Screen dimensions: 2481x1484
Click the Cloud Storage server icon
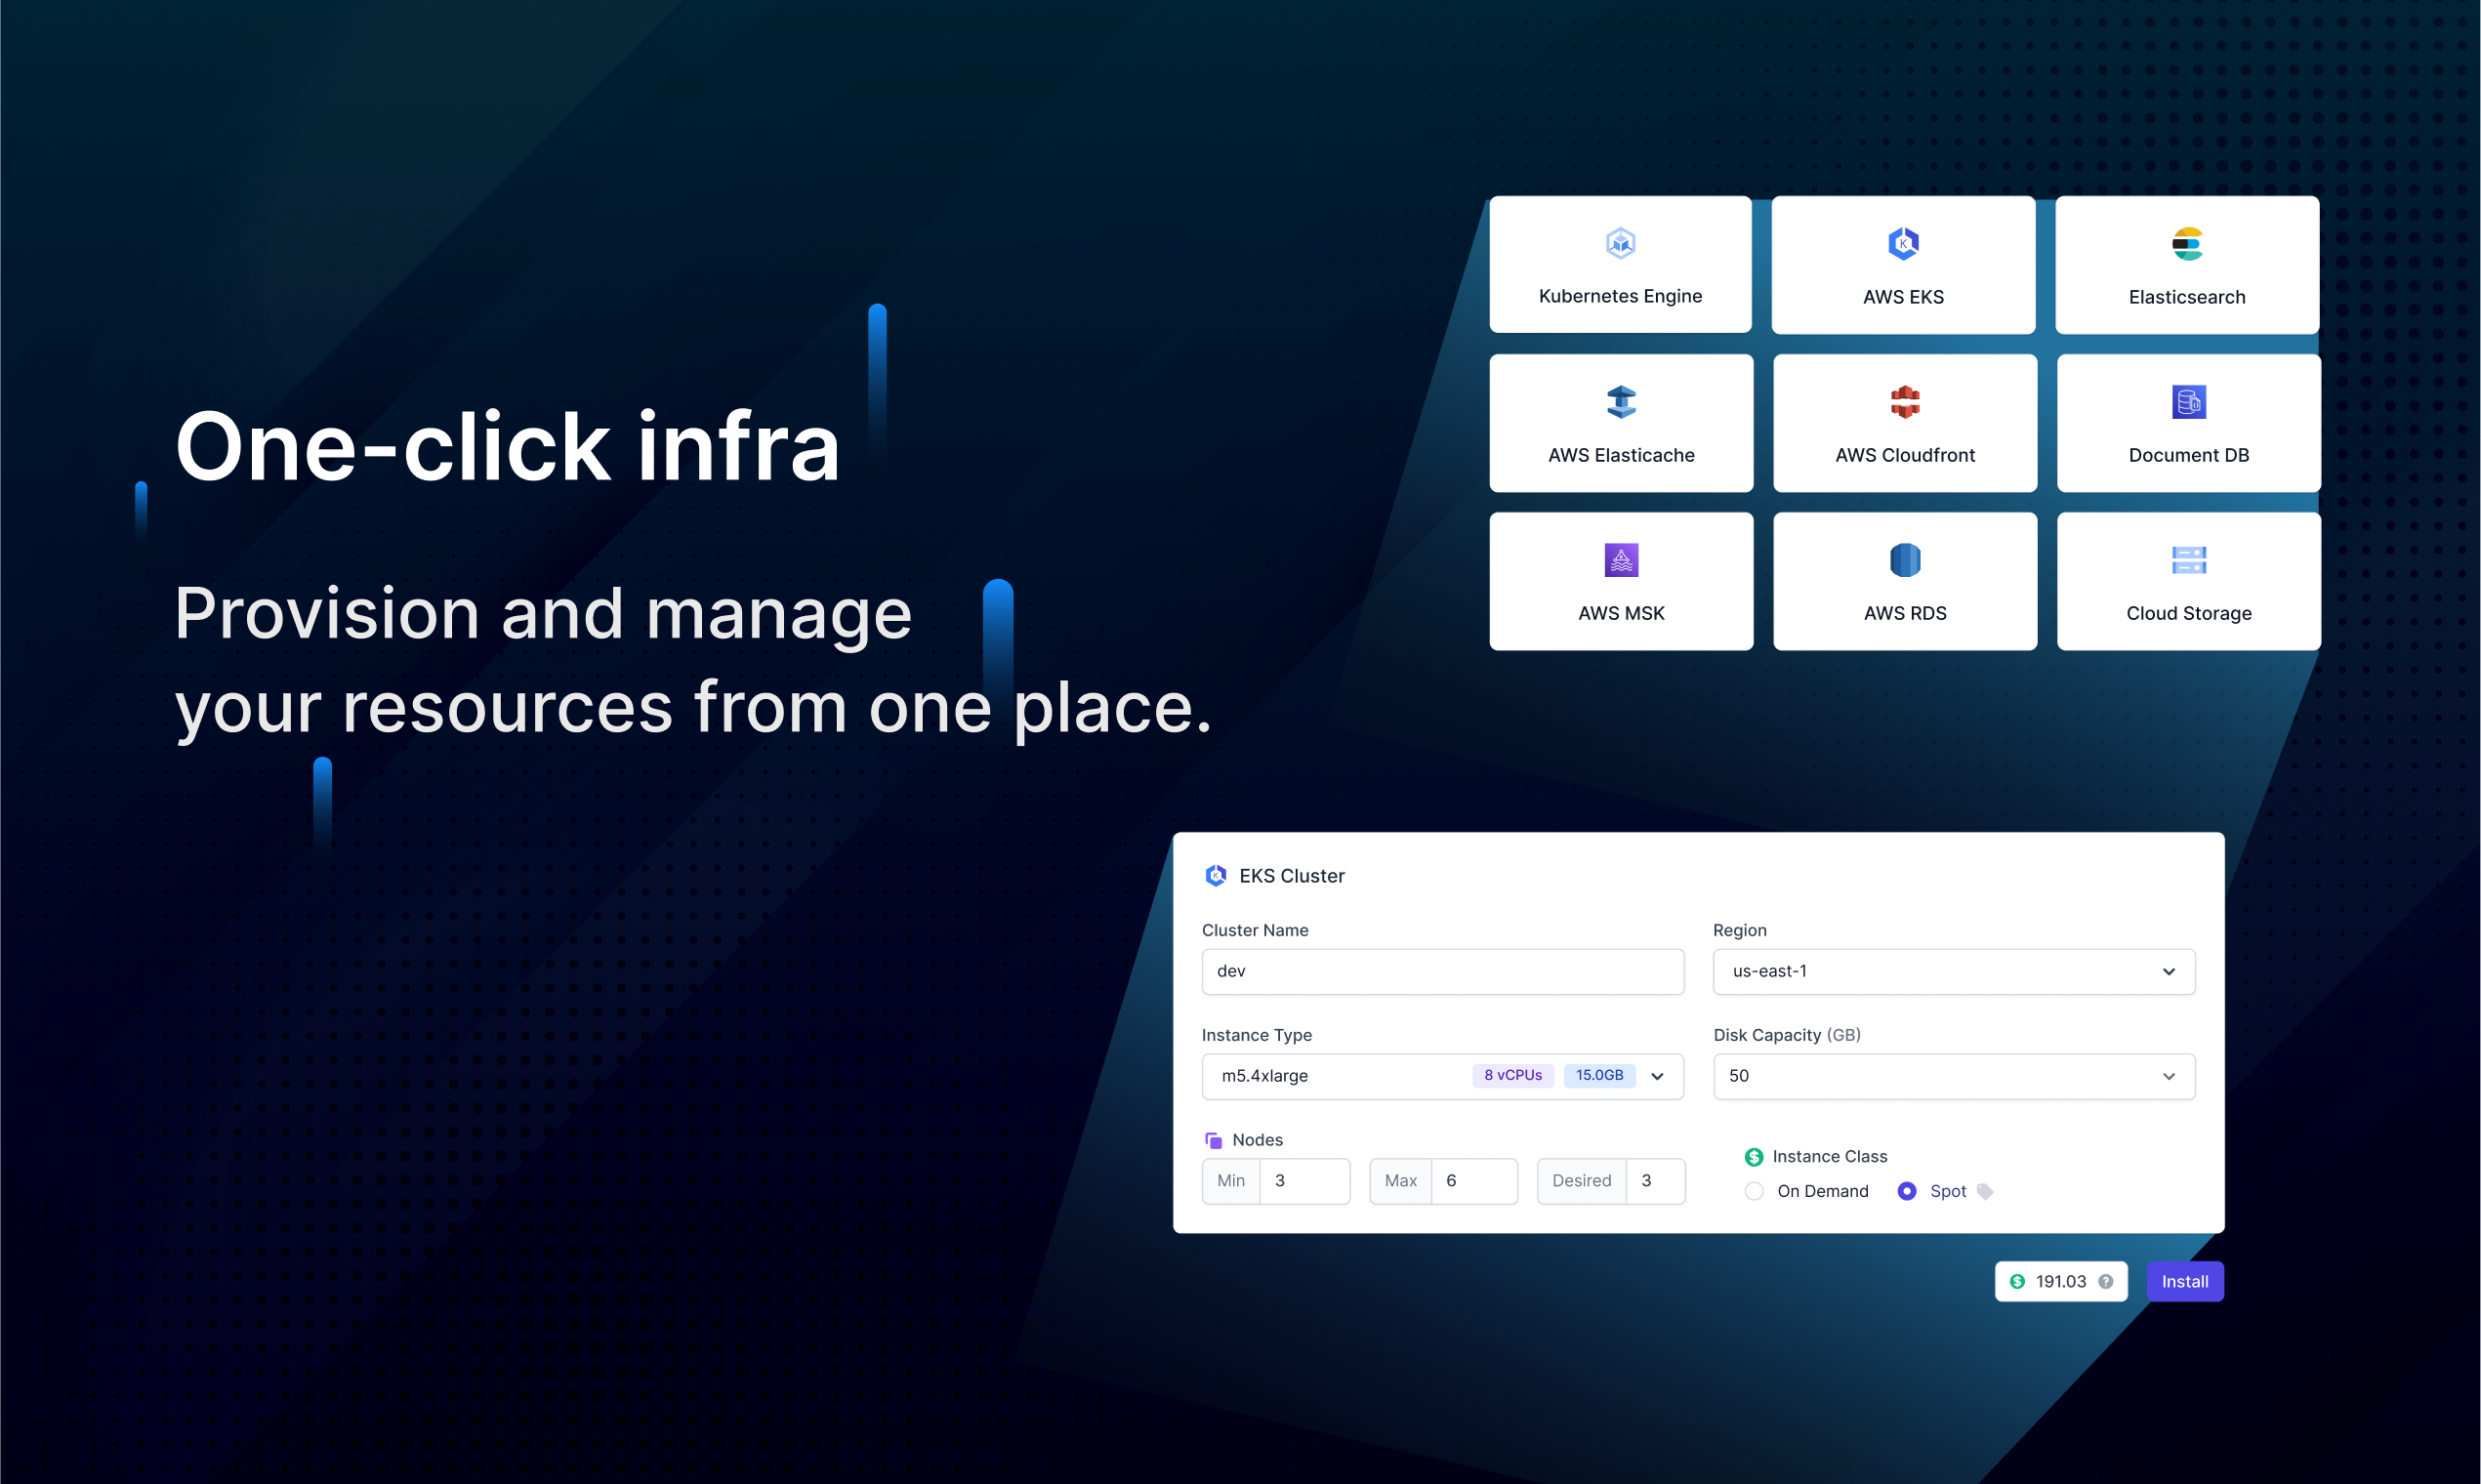click(x=2189, y=560)
